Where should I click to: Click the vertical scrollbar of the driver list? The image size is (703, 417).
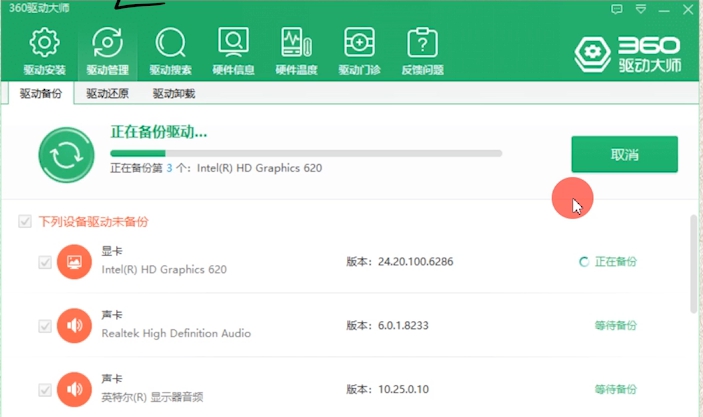pyautogui.click(x=694, y=264)
